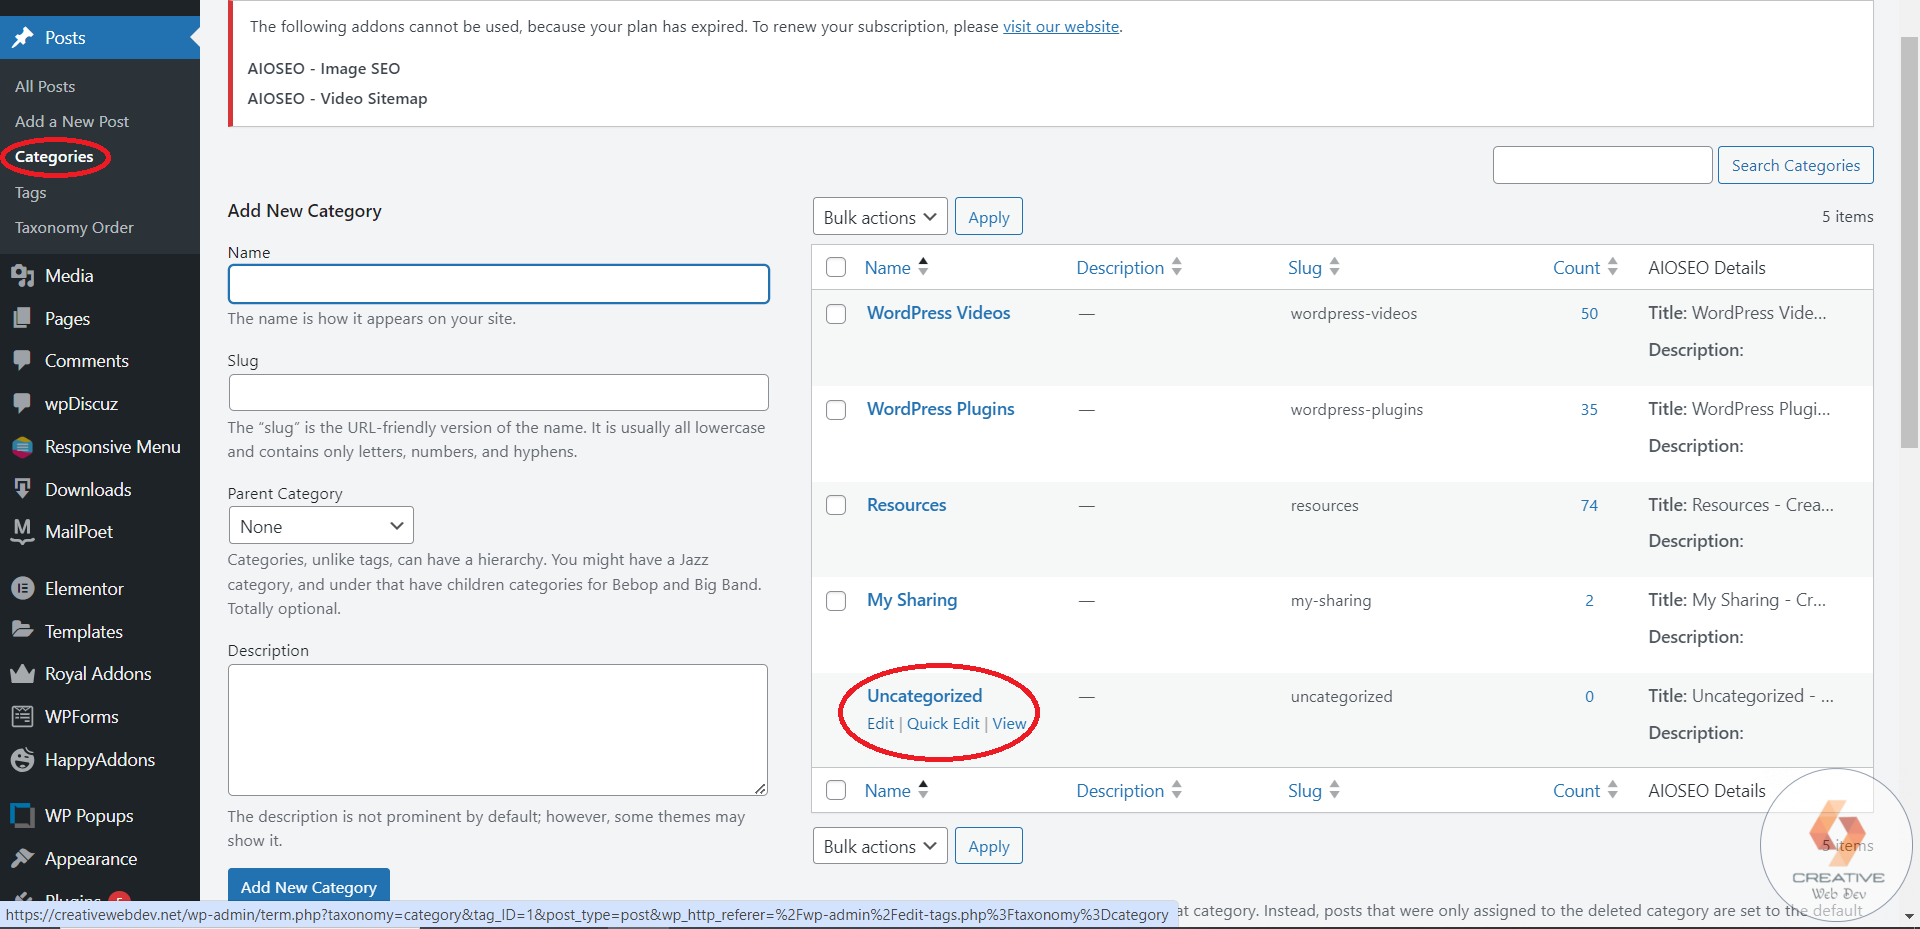Select Categories submenu item
The height and width of the screenshot is (929, 1920).
(x=54, y=157)
